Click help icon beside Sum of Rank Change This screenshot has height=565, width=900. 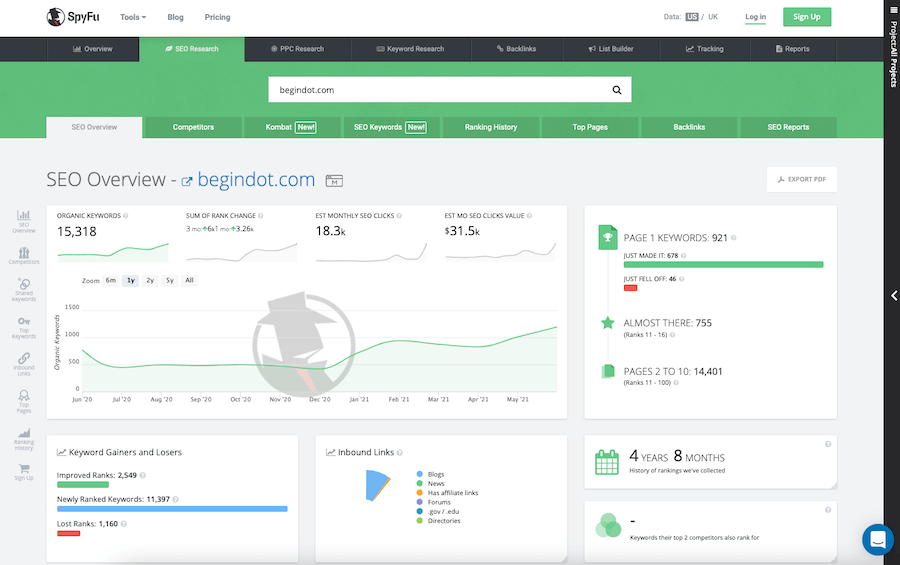pos(261,216)
